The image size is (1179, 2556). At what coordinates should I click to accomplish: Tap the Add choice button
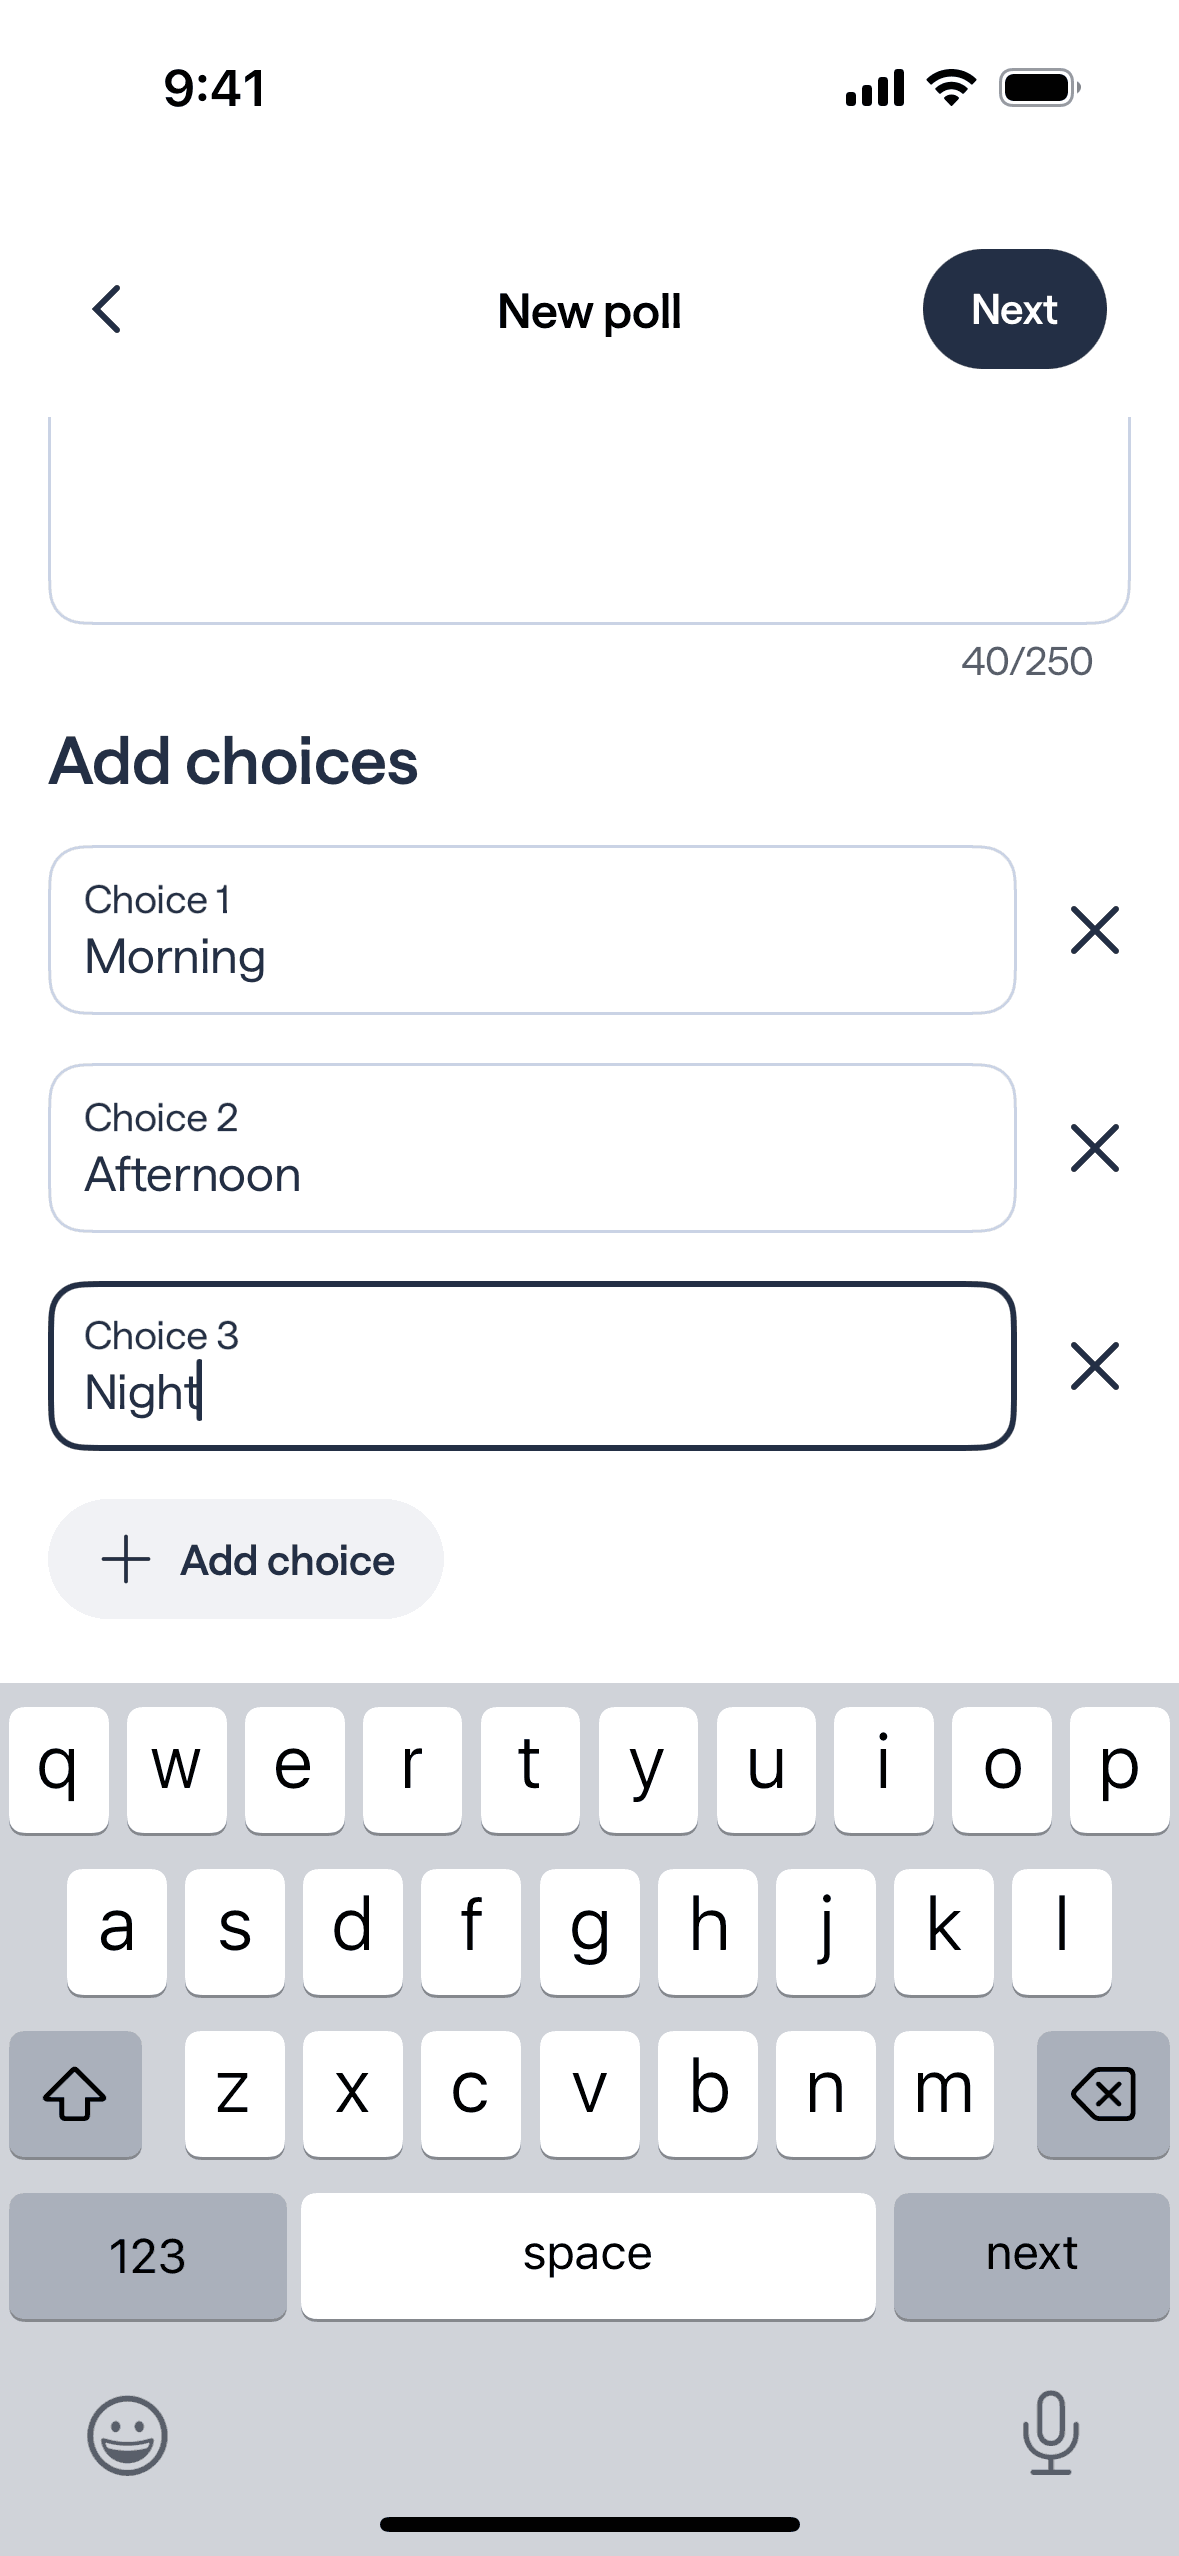(x=246, y=1559)
